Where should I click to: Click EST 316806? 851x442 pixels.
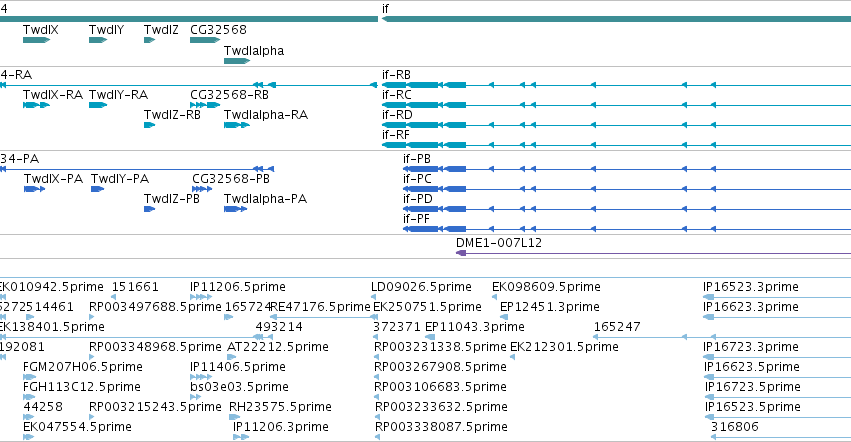pyautogui.click(x=781, y=437)
